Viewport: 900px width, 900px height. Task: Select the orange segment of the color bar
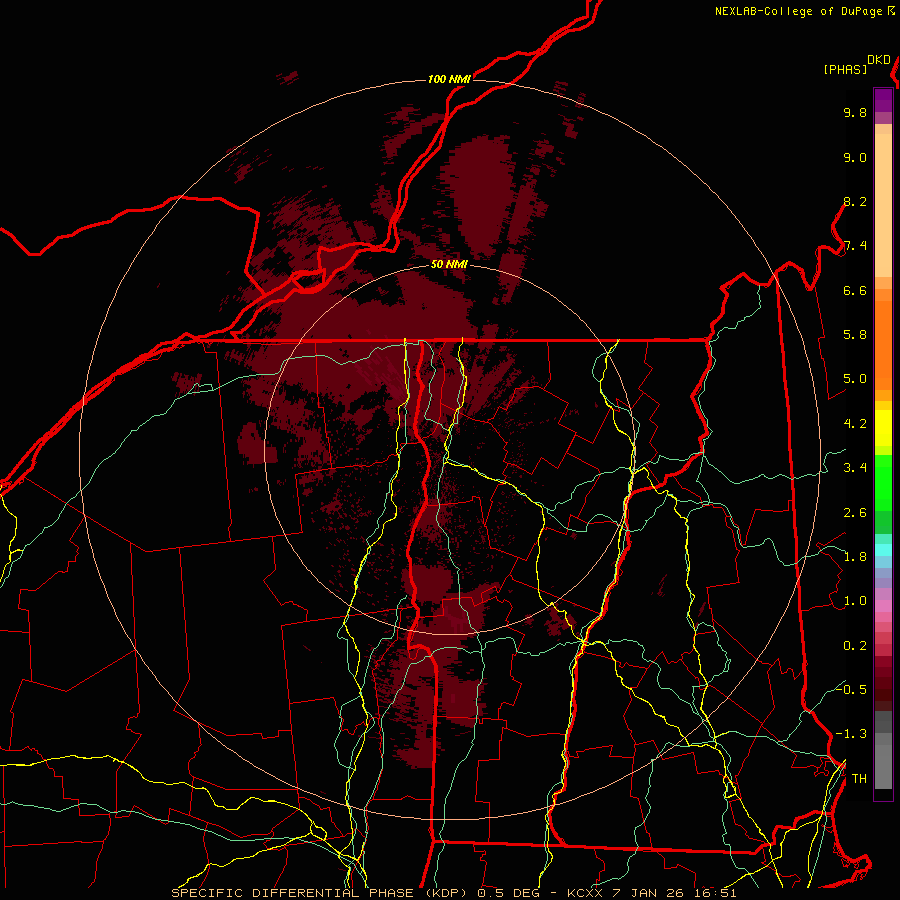[883, 344]
